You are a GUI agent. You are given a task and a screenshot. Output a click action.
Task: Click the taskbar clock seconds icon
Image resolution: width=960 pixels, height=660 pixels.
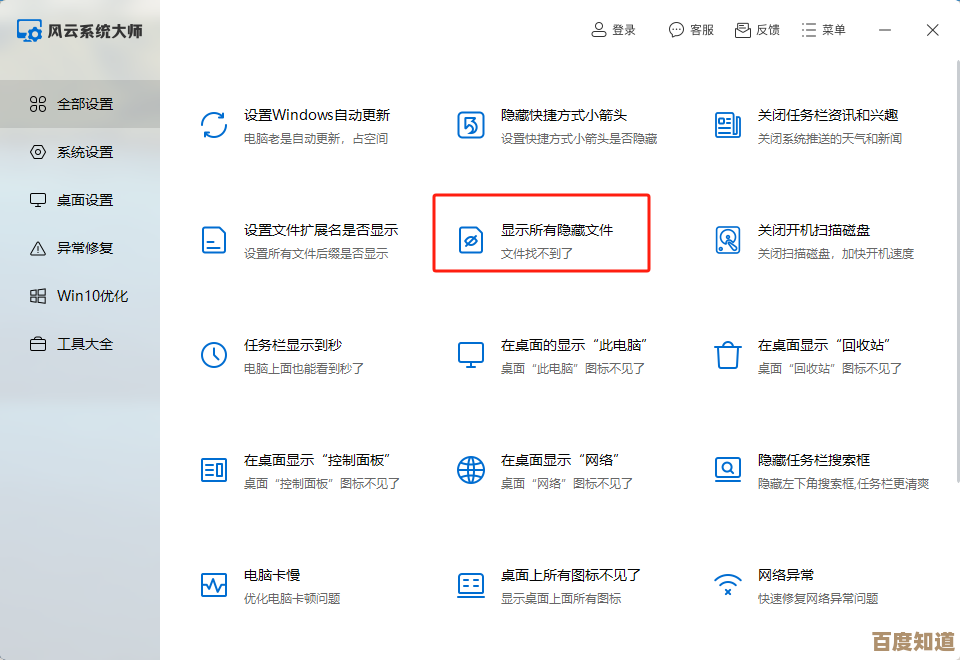[214, 354]
